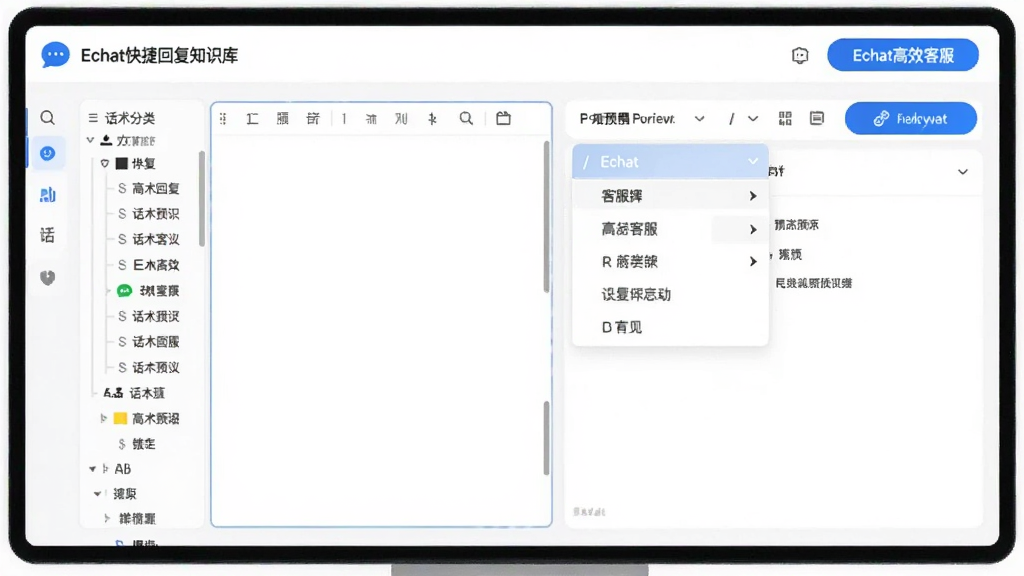
Task: Select the blue smiley face sidebar icon
Action: [47, 153]
